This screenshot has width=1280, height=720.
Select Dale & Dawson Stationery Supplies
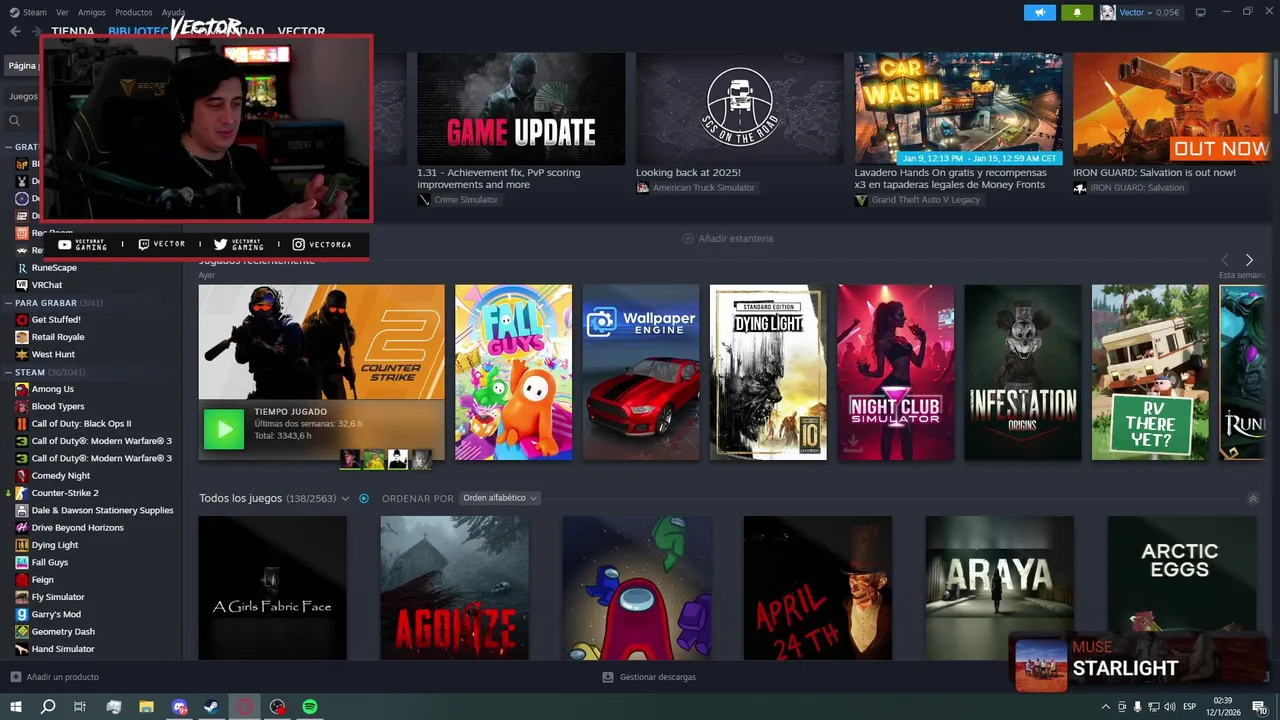click(102, 510)
